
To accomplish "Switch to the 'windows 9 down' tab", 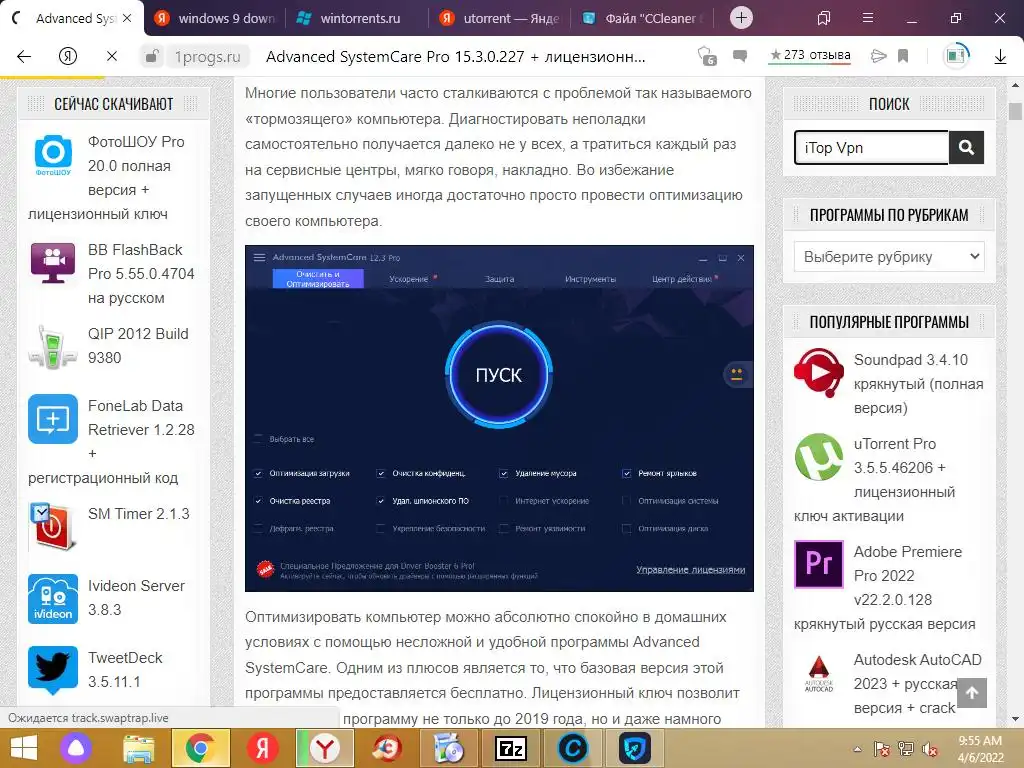I will tap(216, 18).
